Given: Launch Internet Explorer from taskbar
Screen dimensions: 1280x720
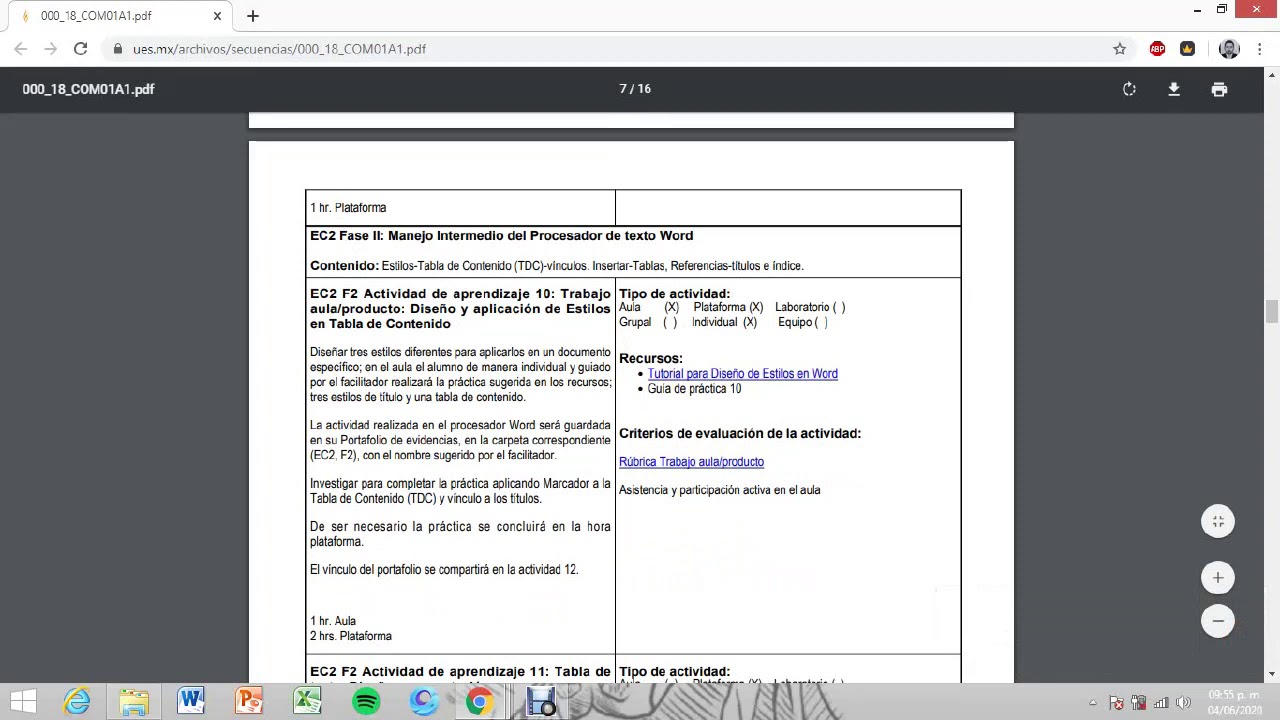Looking at the screenshot, I should (x=77, y=702).
